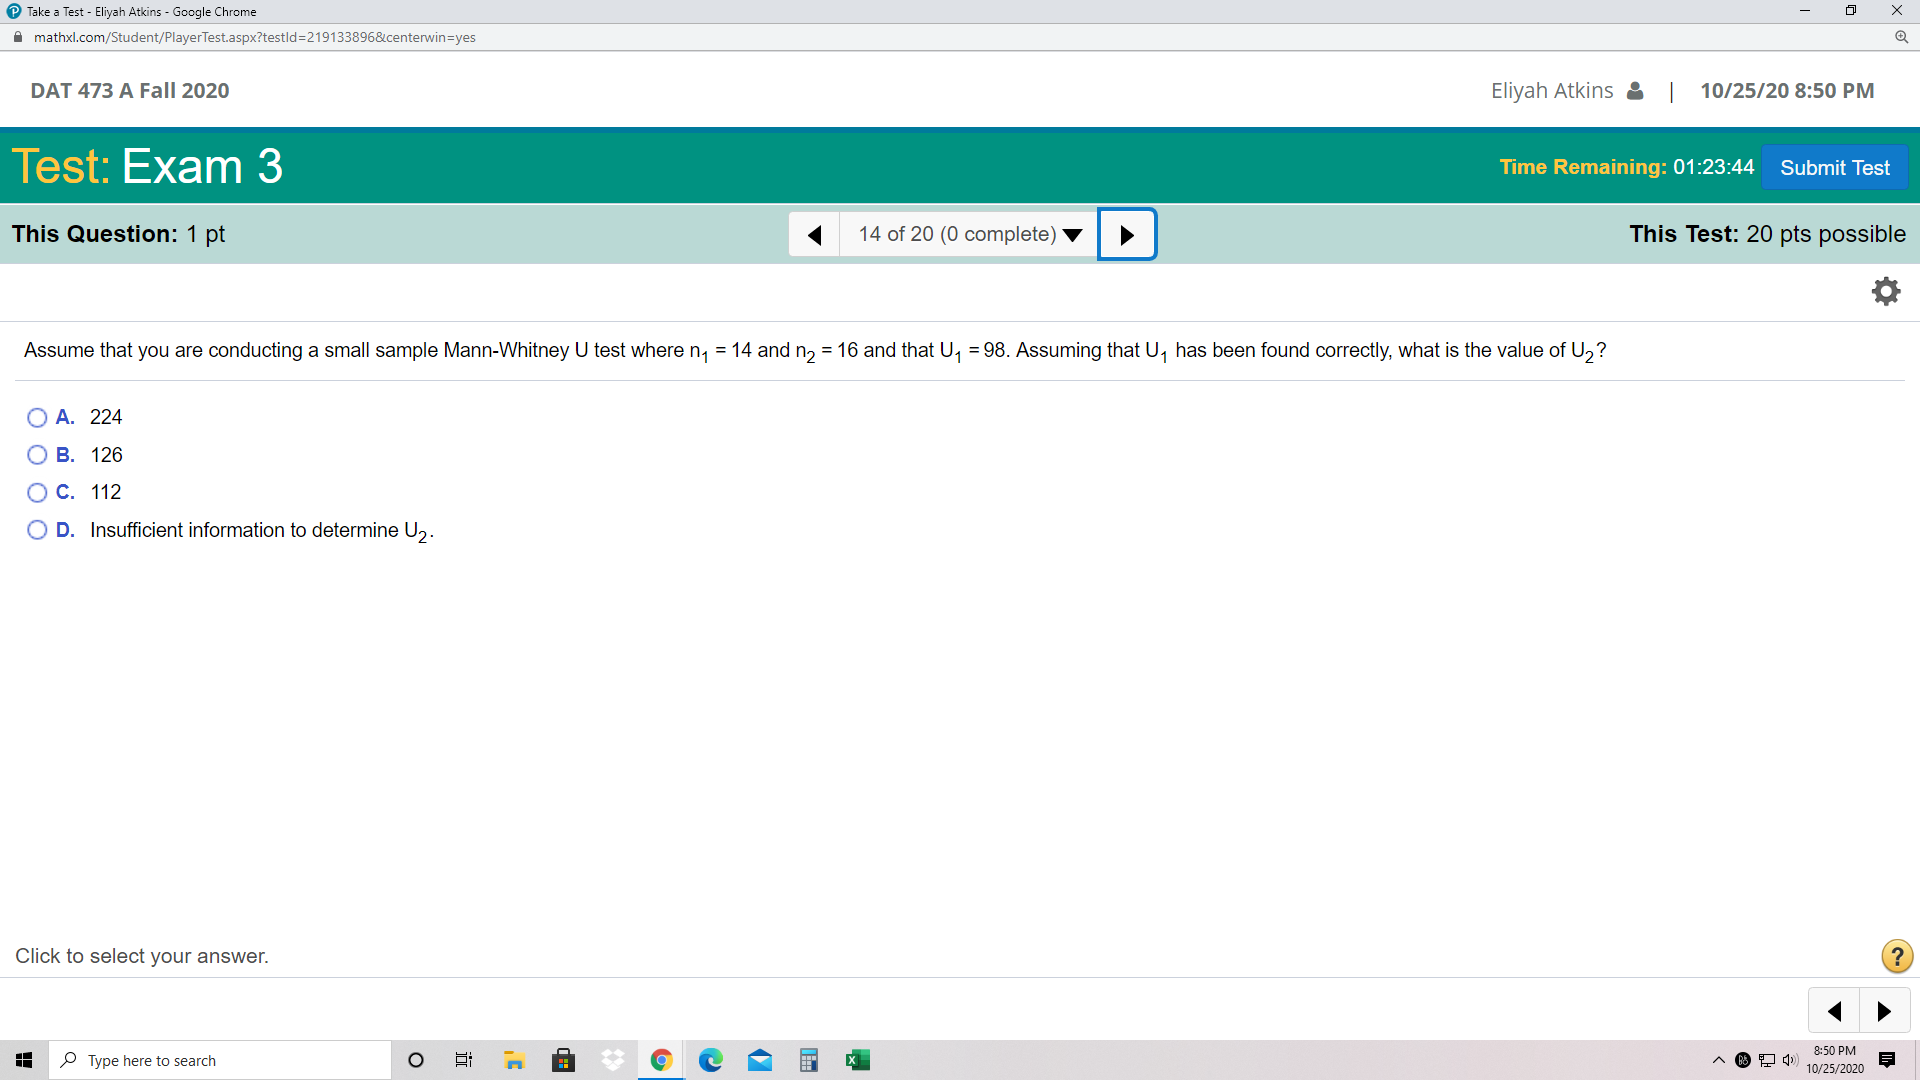Go to next question using top arrow
Screen dimensions: 1920x1080
1127,234
